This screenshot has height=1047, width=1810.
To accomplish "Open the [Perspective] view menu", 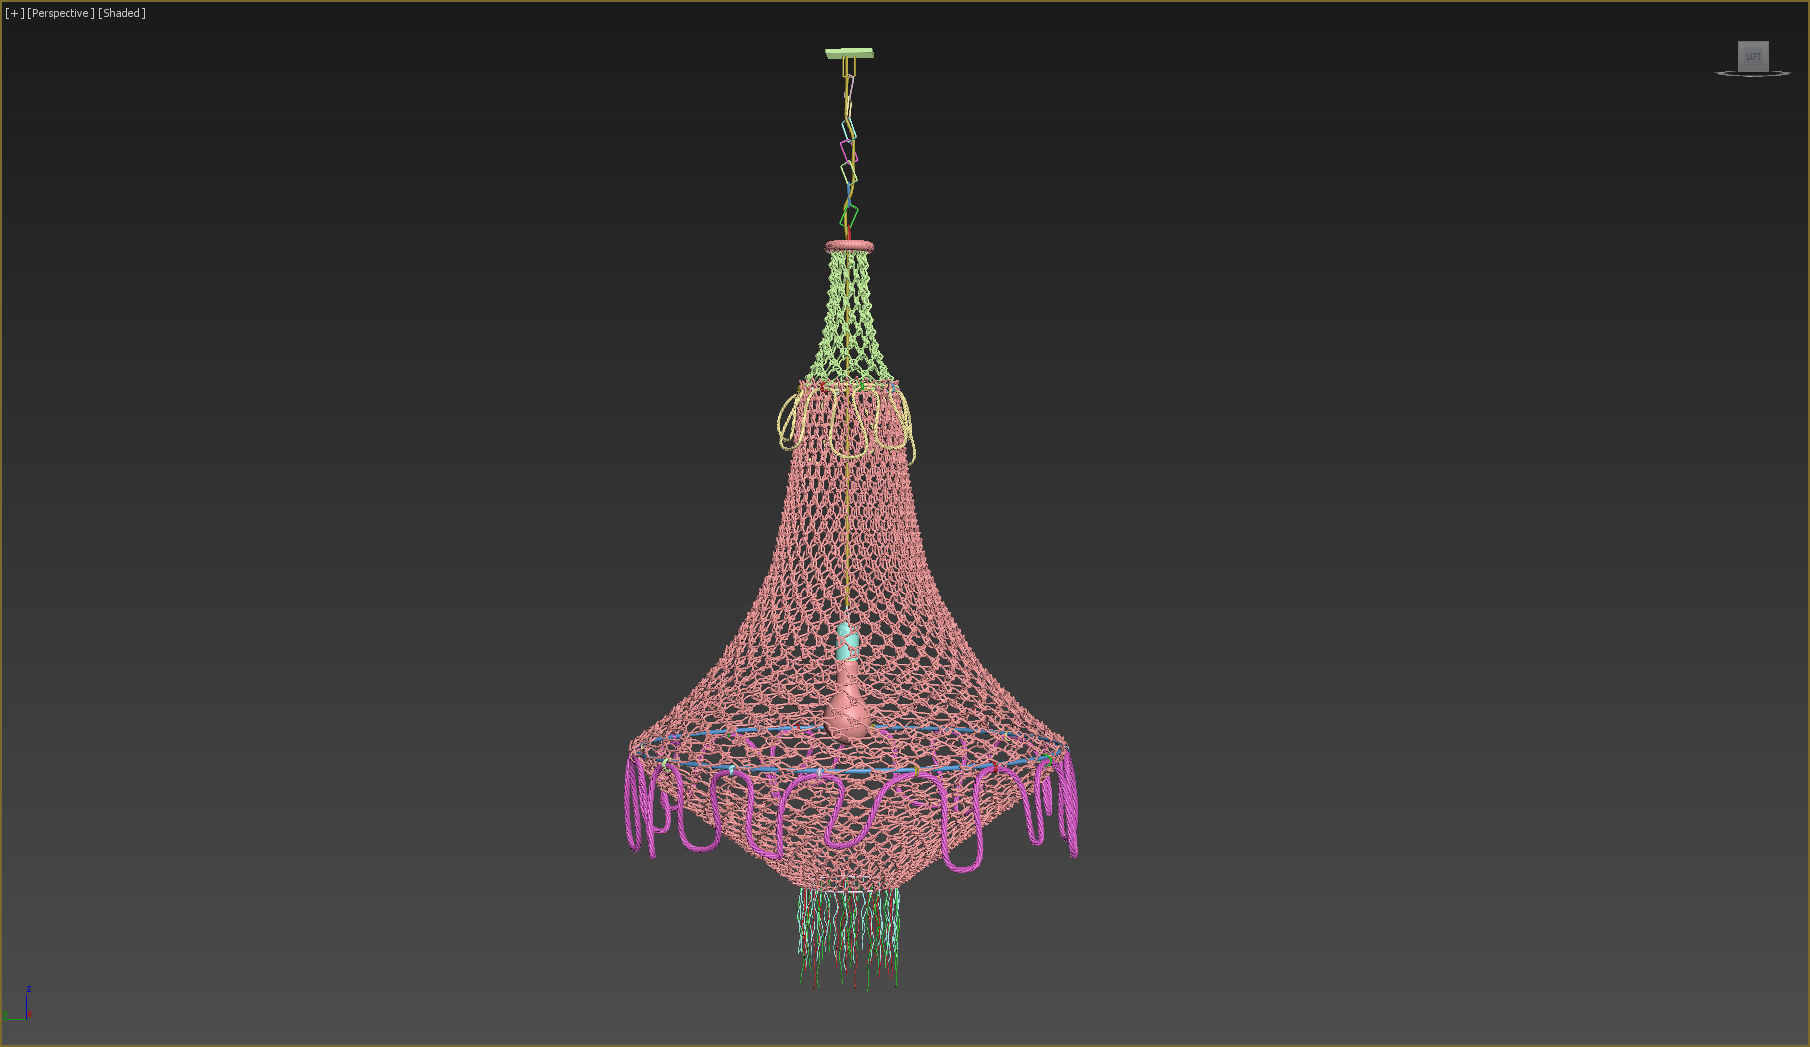I will (61, 13).
